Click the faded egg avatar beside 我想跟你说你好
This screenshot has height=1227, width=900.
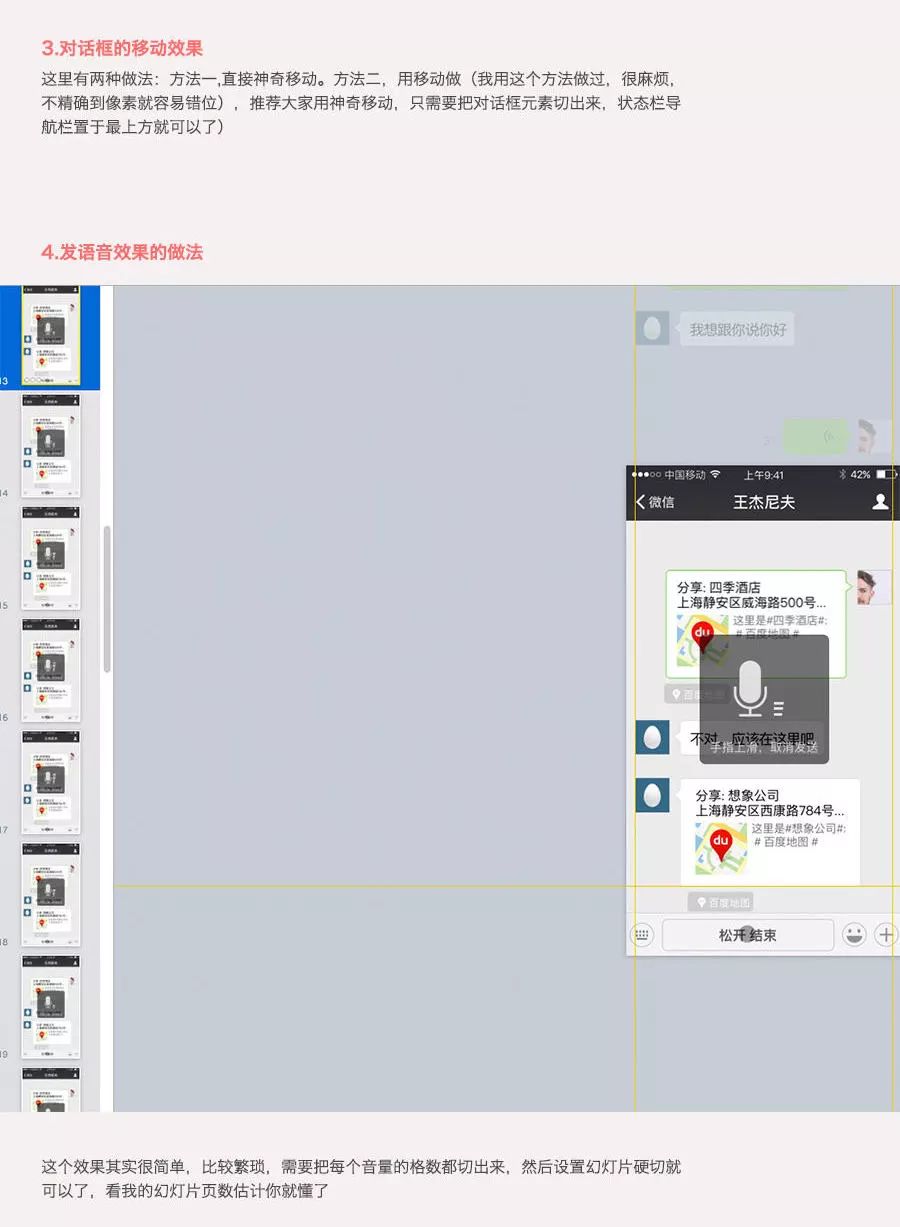pos(652,328)
